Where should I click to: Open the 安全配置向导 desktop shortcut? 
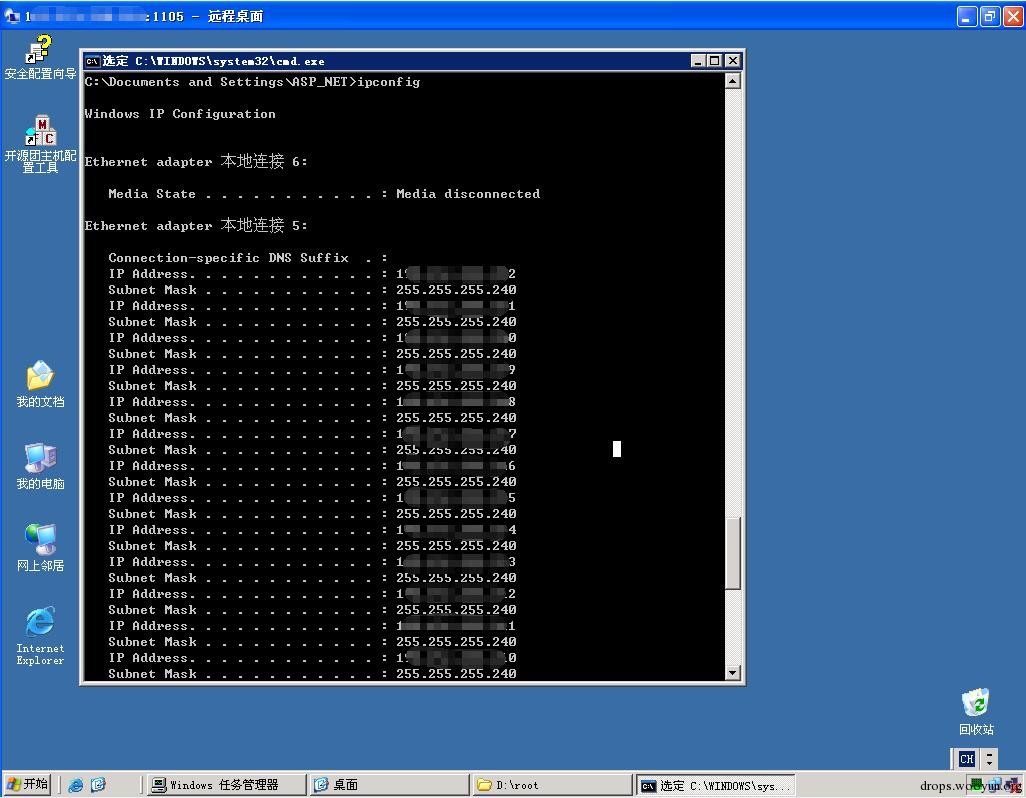pos(39,58)
